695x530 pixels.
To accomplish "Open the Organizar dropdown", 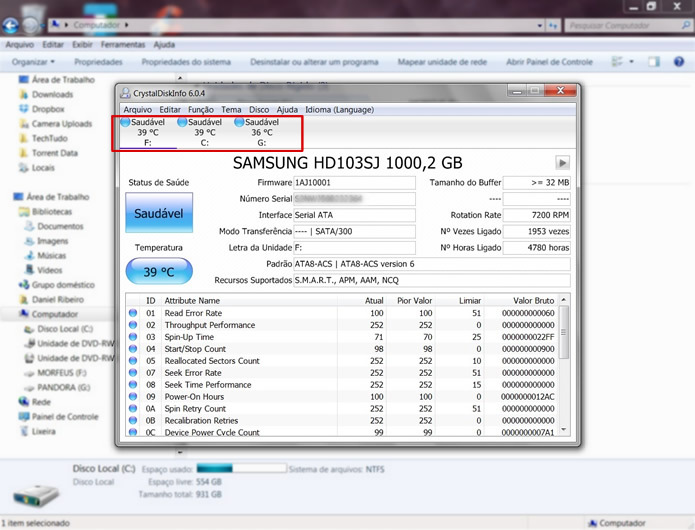I will [35, 62].
